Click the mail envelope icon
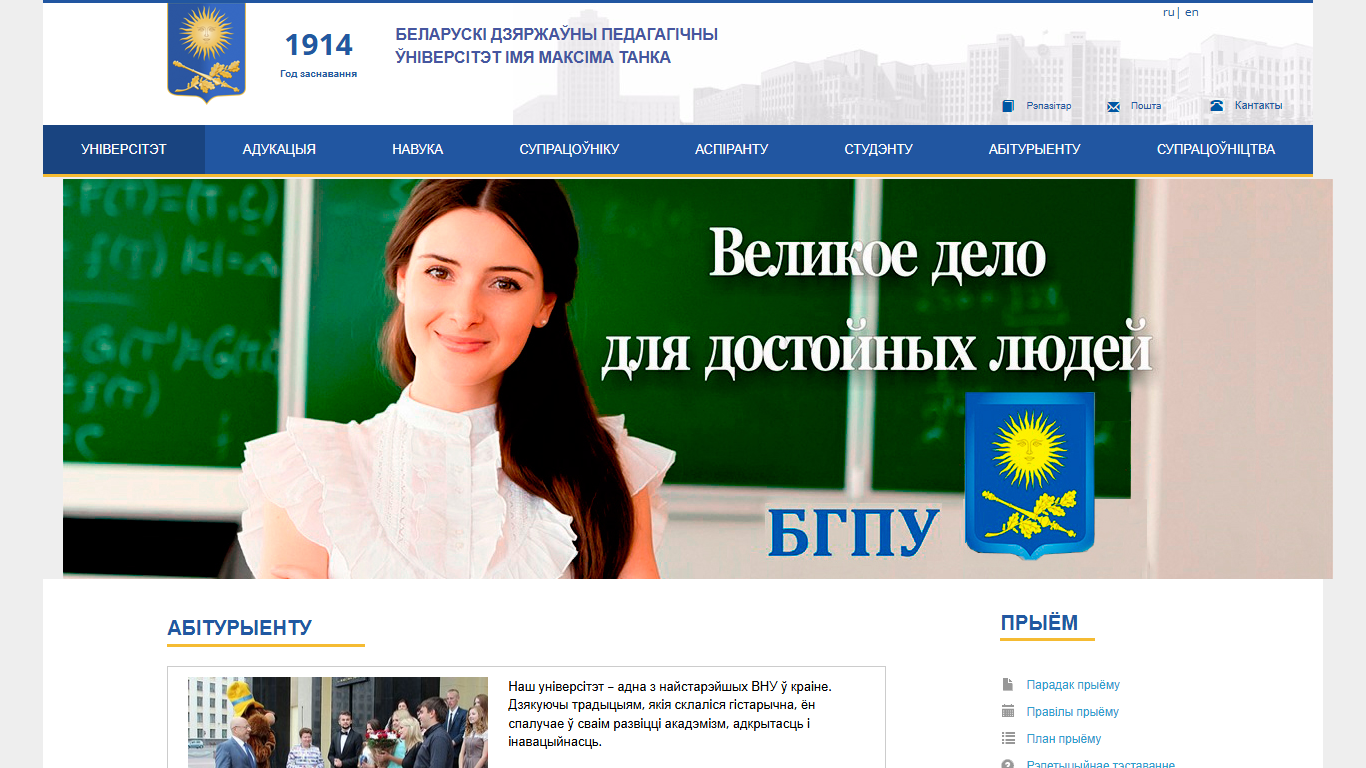The height and width of the screenshot is (768, 1366). coord(1113,106)
